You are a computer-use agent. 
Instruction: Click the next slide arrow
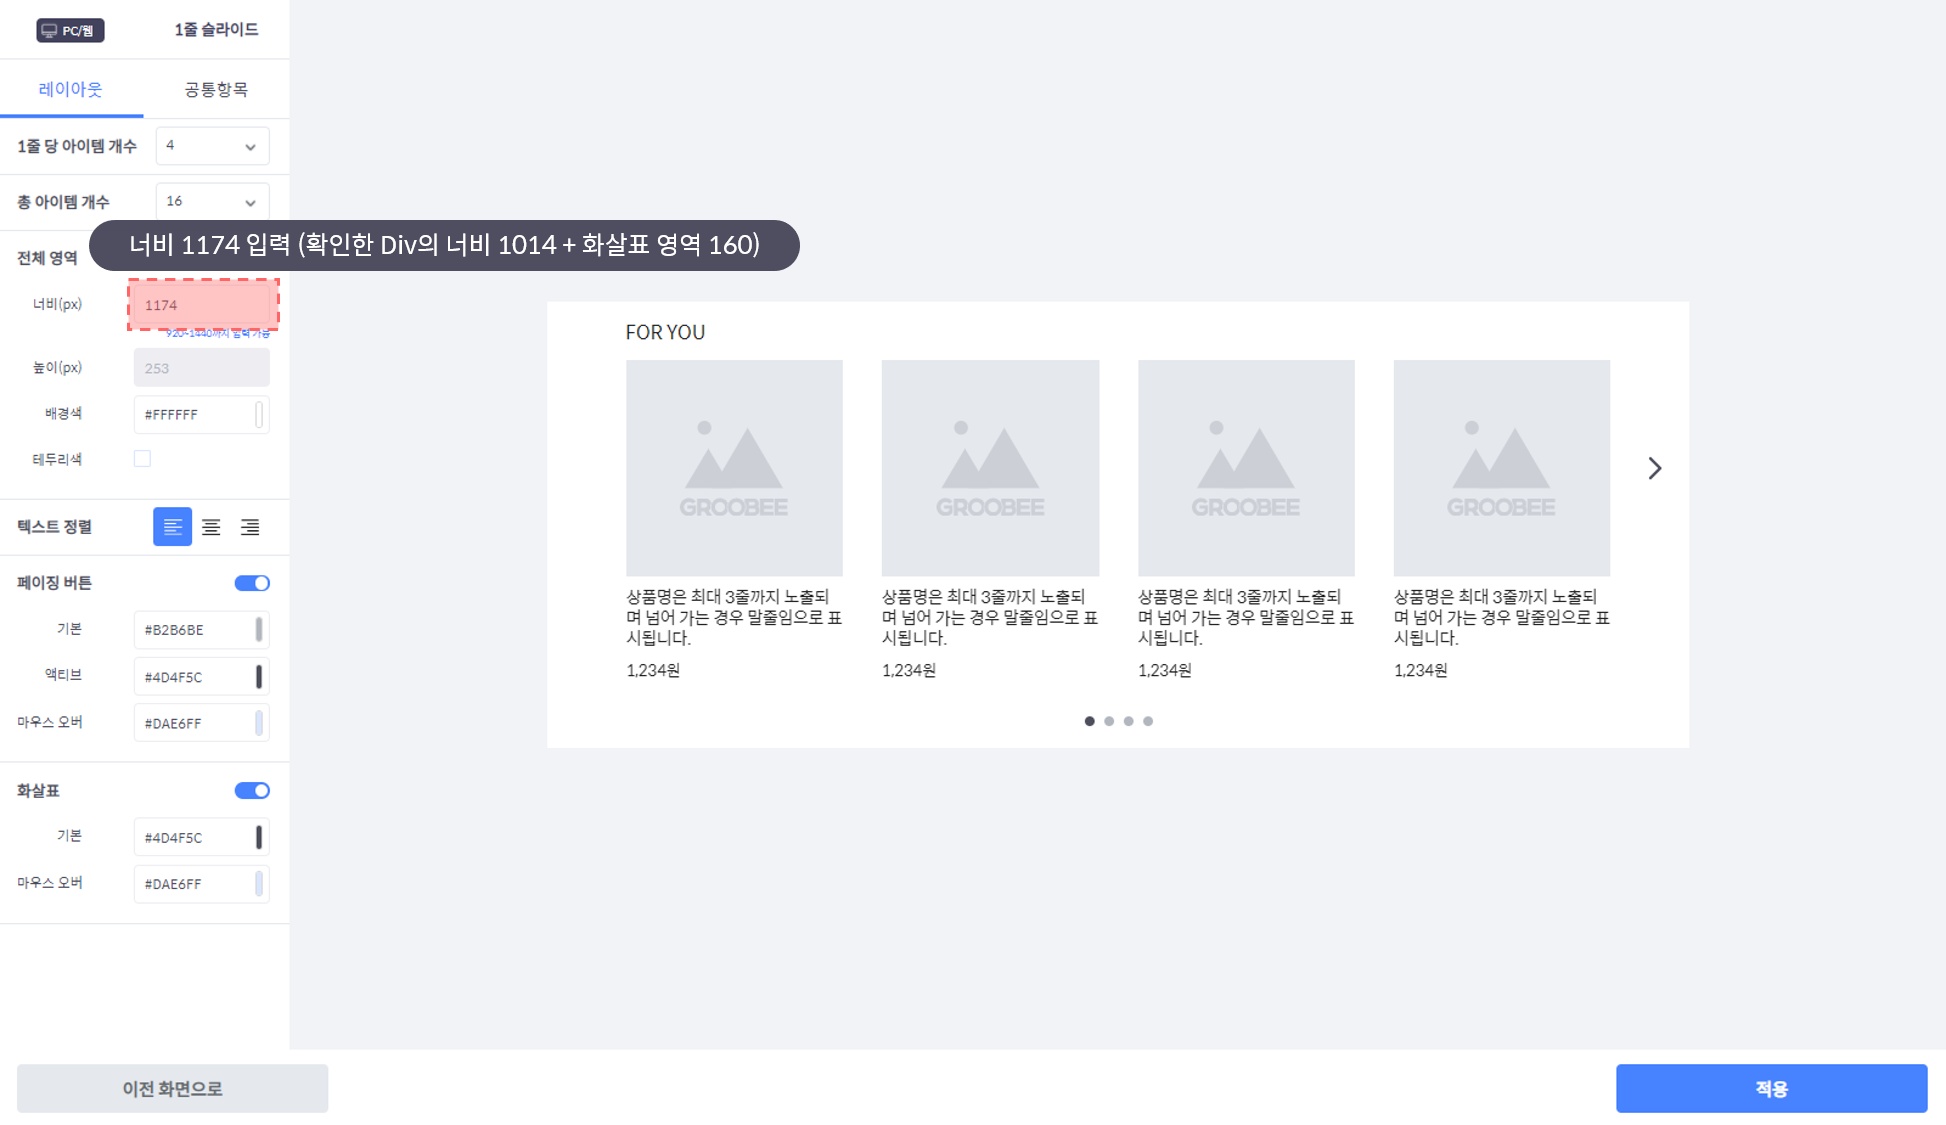tap(1654, 468)
